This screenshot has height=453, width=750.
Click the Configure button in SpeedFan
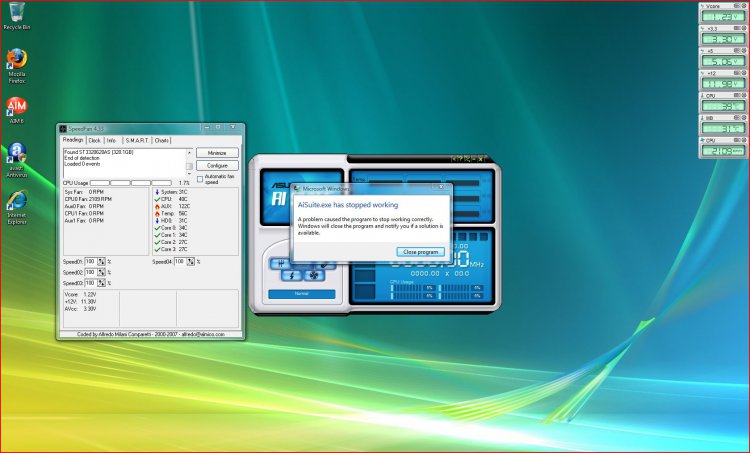pyautogui.click(x=217, y=166)
